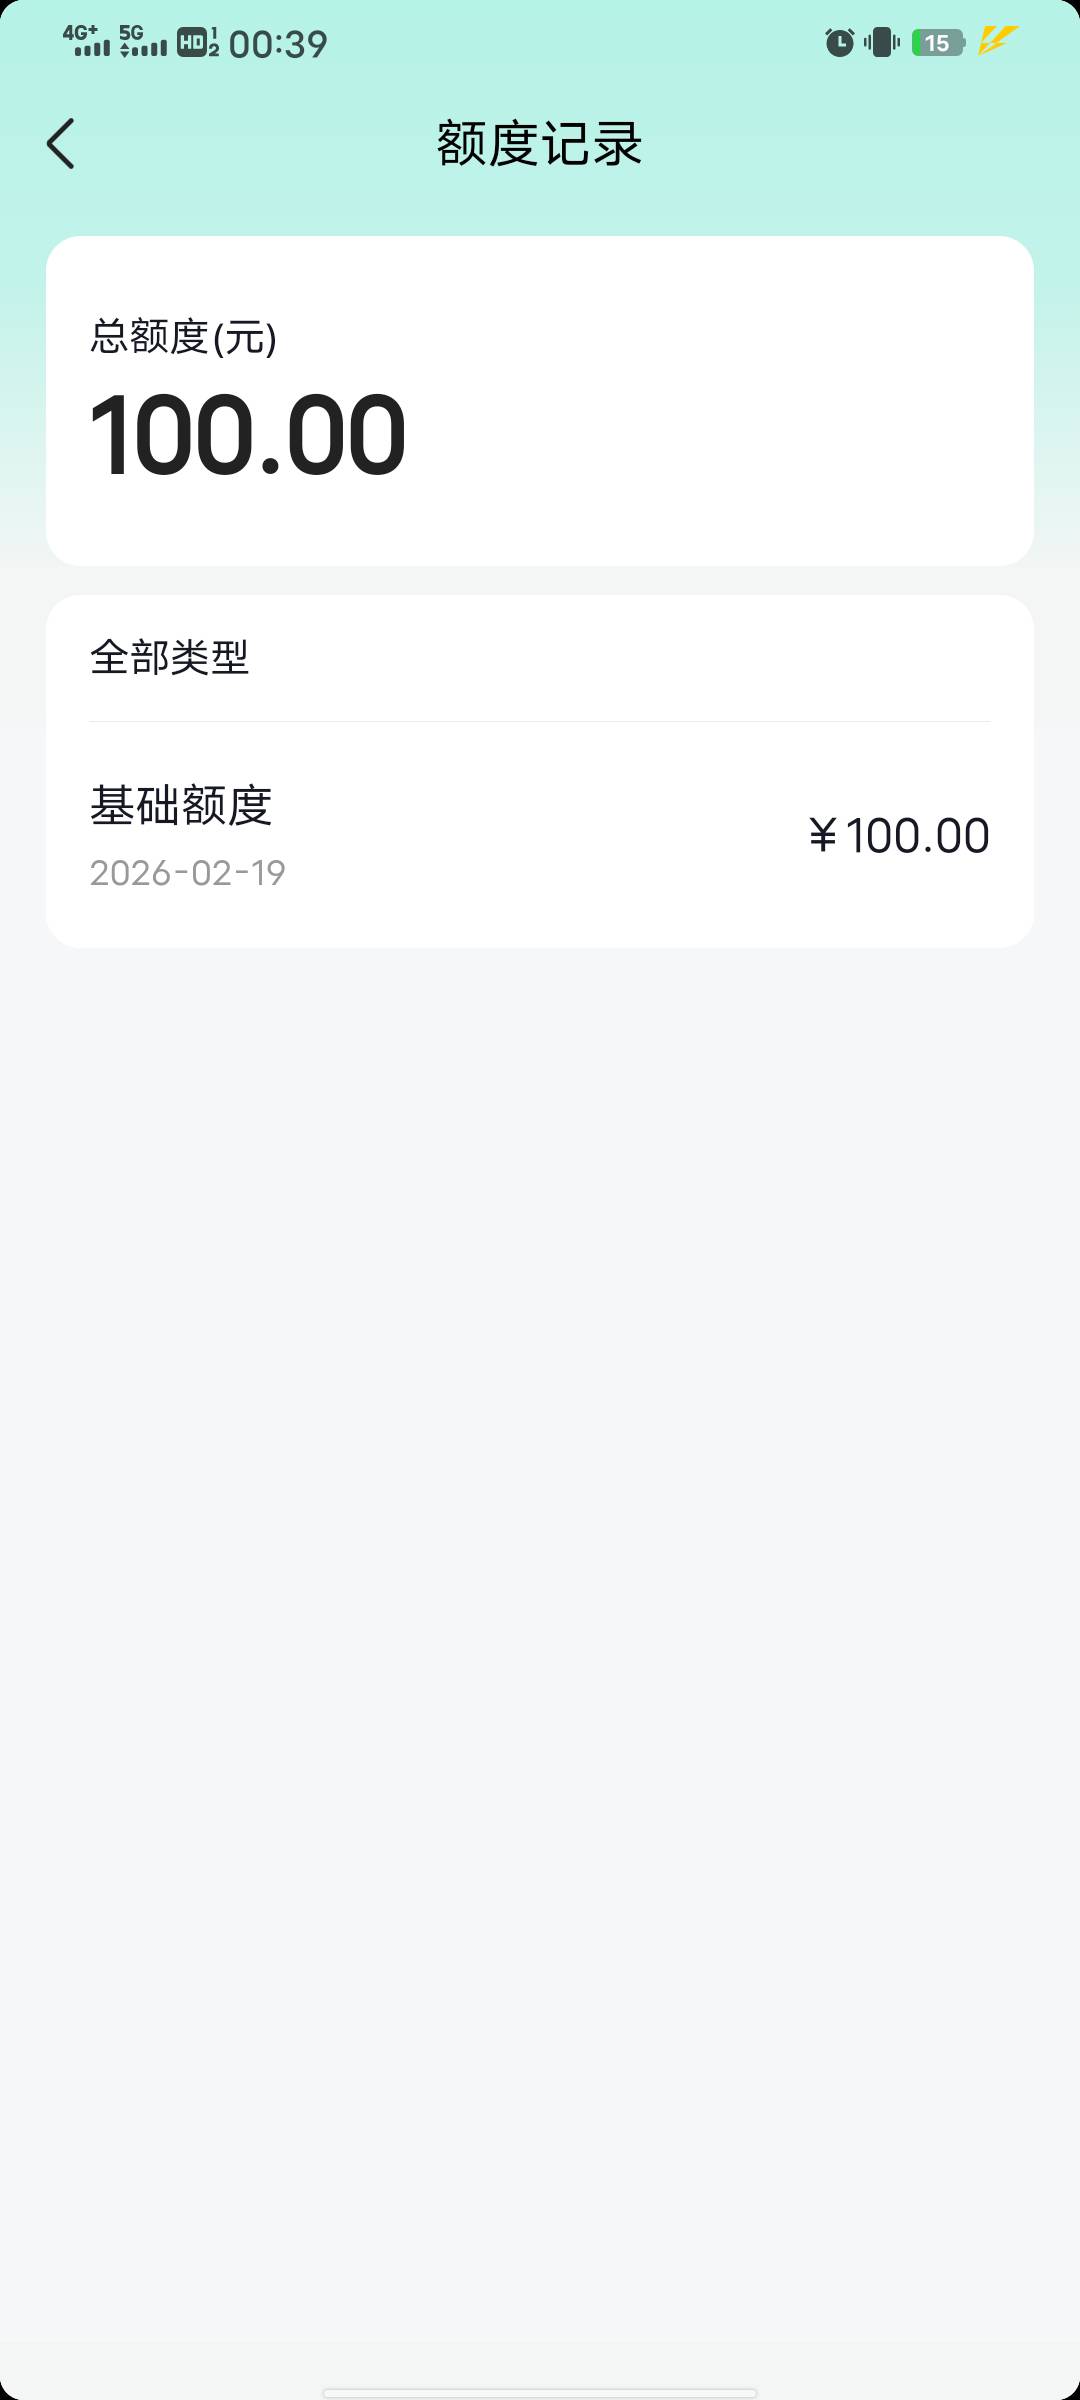This screenshot has height=2400, width=1080.
Task: Tap the yen symbol before 100.00
Action: pos(823,836)
